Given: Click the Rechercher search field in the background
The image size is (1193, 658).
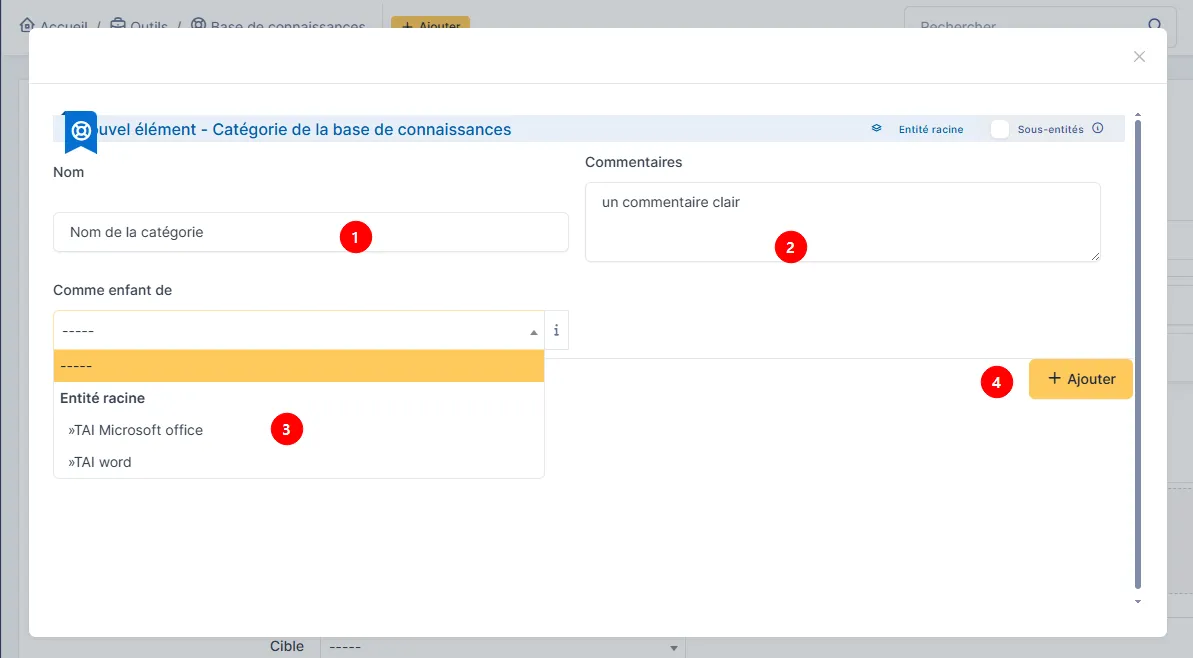Looking at the screenshot, I should [x=1027, y=21].
